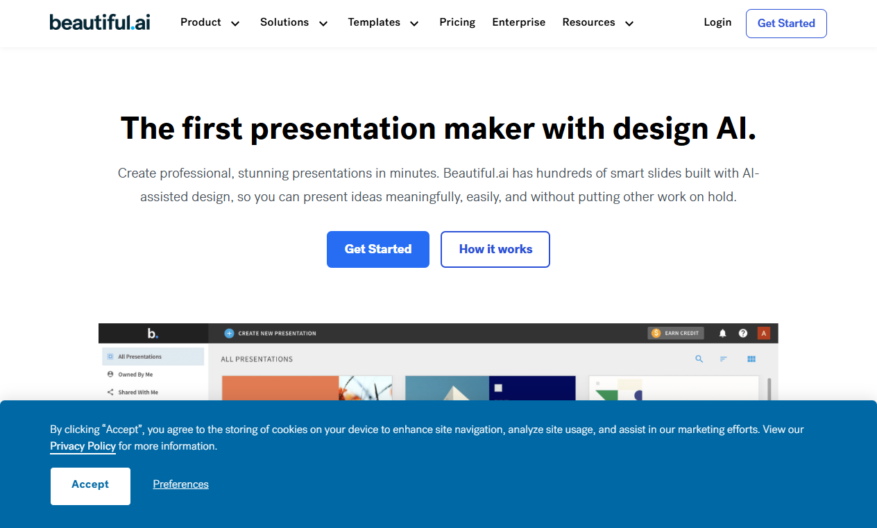Click the outlined Get Started header button
This screenshot has height=528, width=877.
786,23
